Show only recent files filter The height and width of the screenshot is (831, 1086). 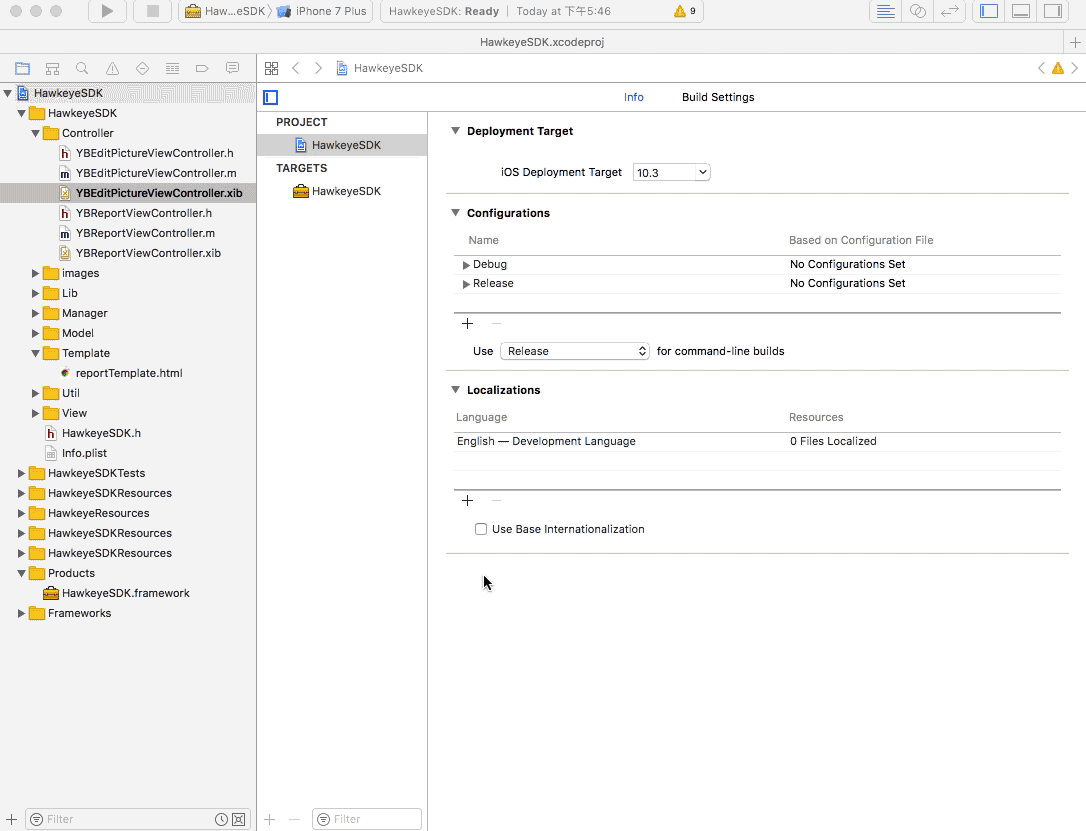[222, 819]
